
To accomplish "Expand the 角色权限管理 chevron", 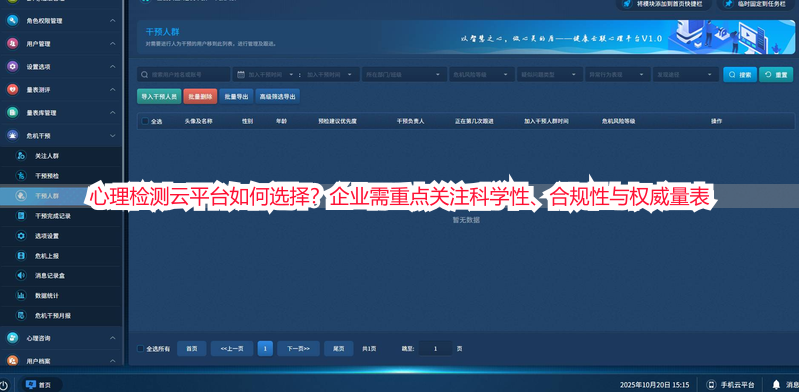I will coord(113,21).
